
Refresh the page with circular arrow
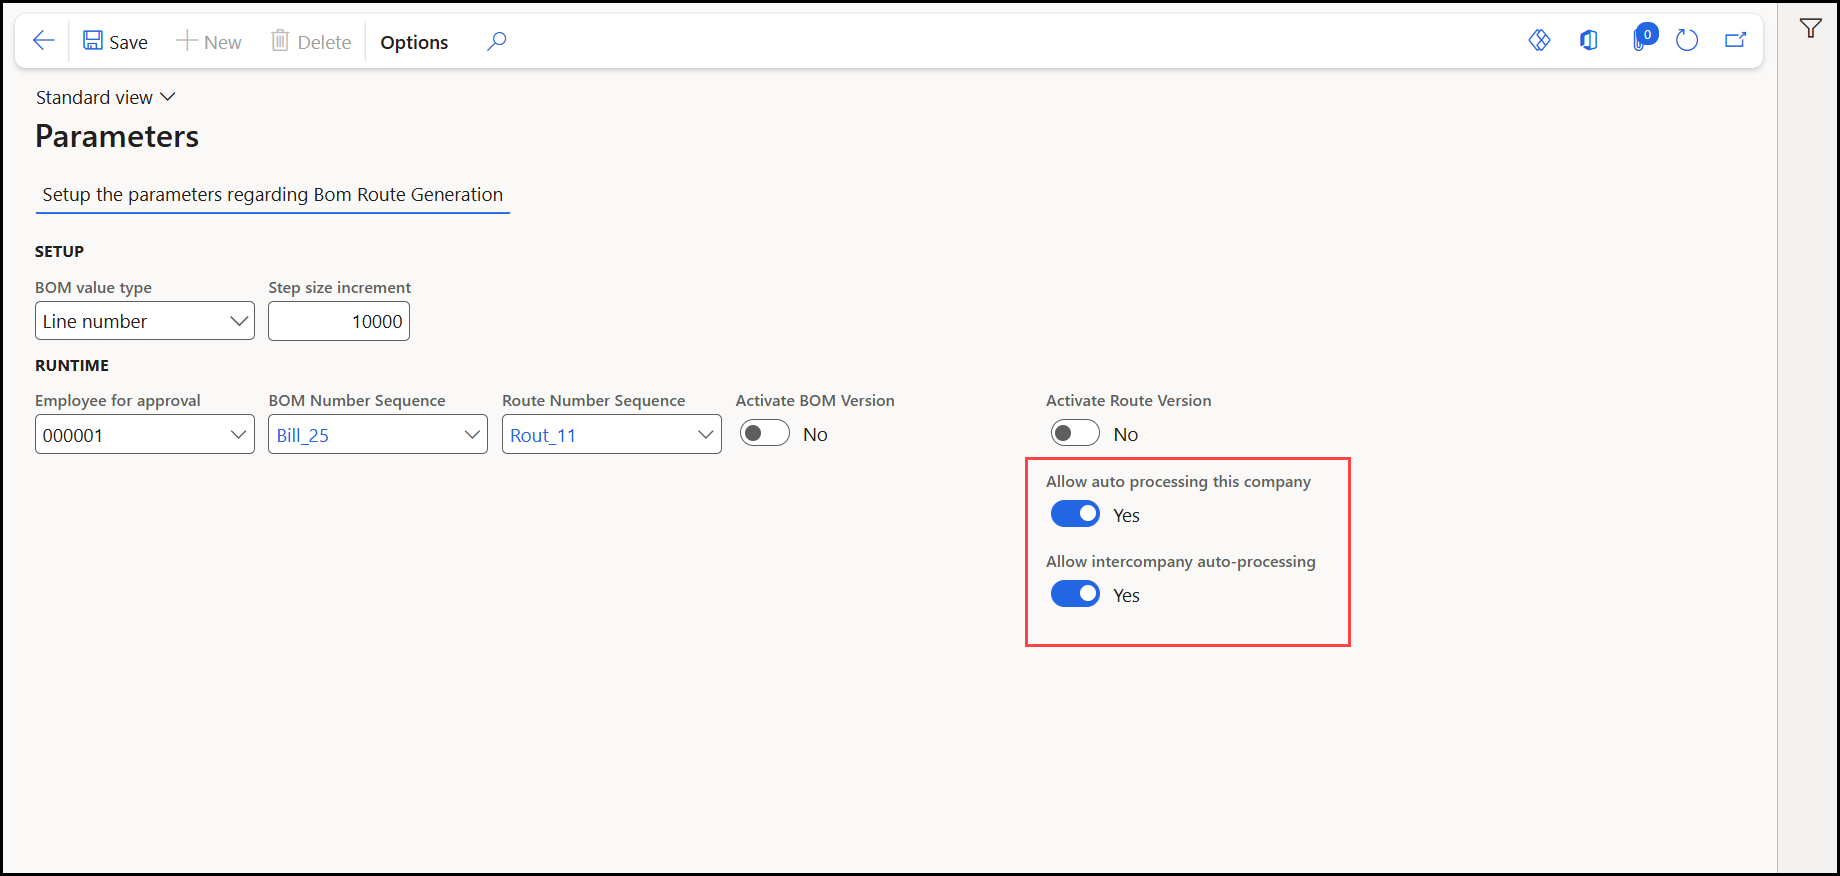1687,40
